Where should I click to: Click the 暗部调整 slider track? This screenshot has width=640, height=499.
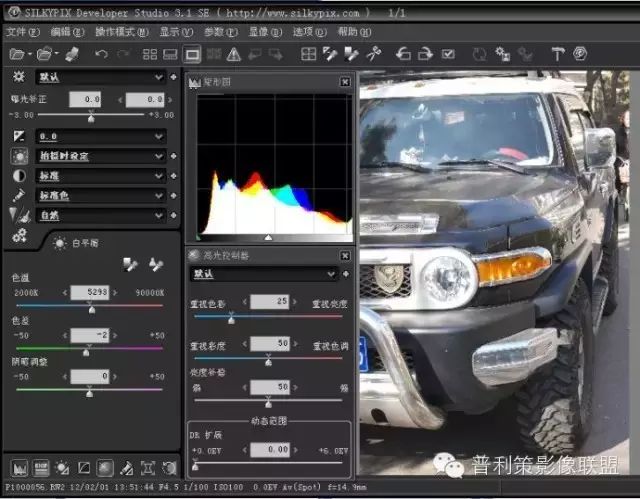click(x=89, y=390)
